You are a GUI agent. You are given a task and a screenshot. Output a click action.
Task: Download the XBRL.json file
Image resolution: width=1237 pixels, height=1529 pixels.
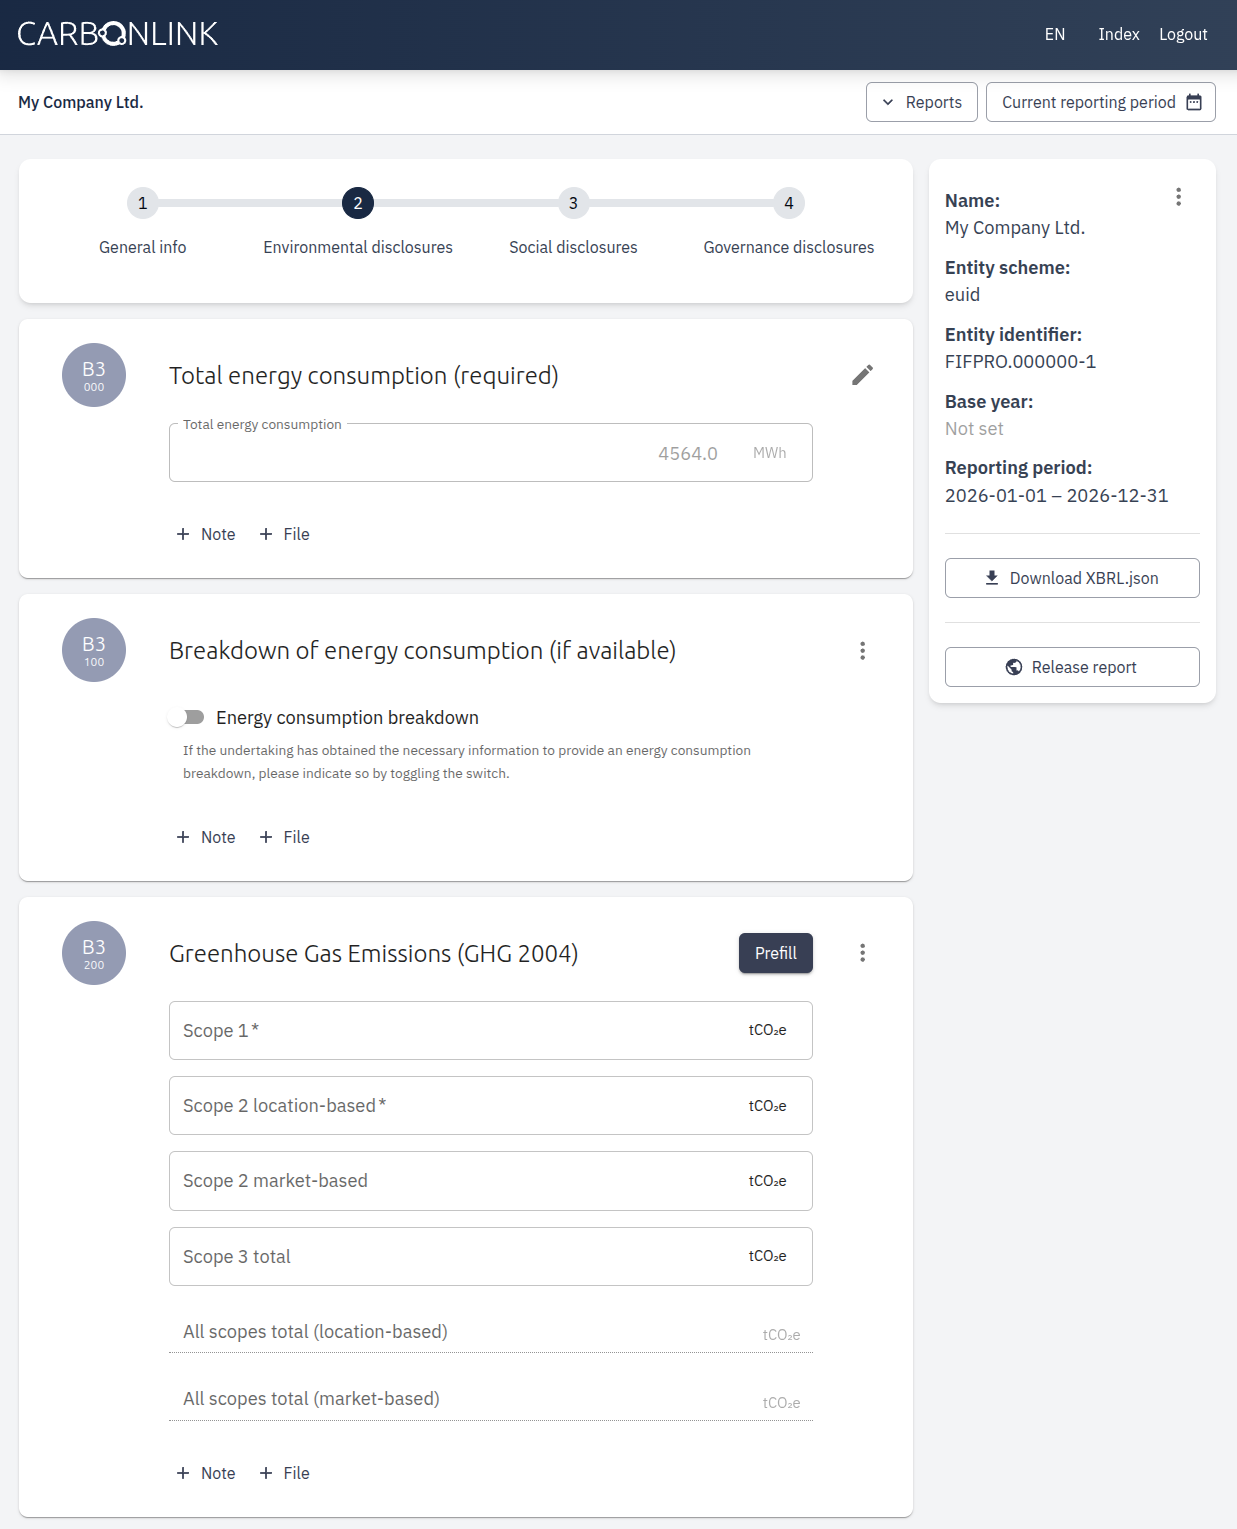click(1072, 578)
